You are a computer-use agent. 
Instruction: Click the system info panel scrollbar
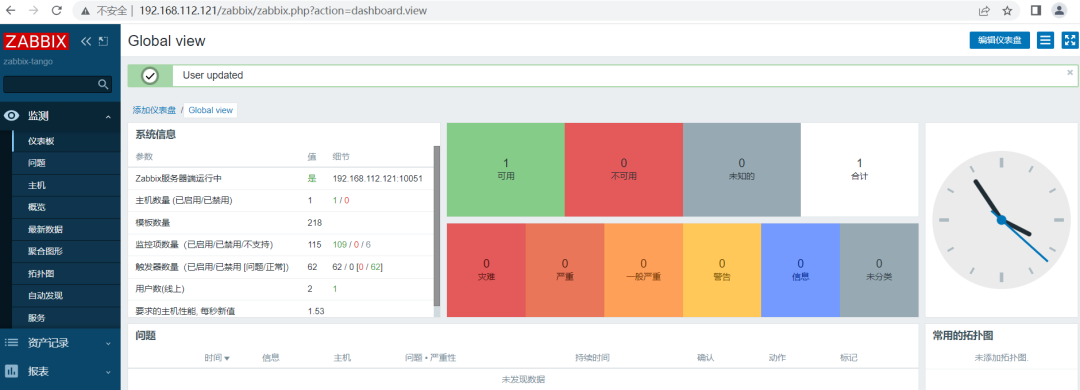[436, 226]
